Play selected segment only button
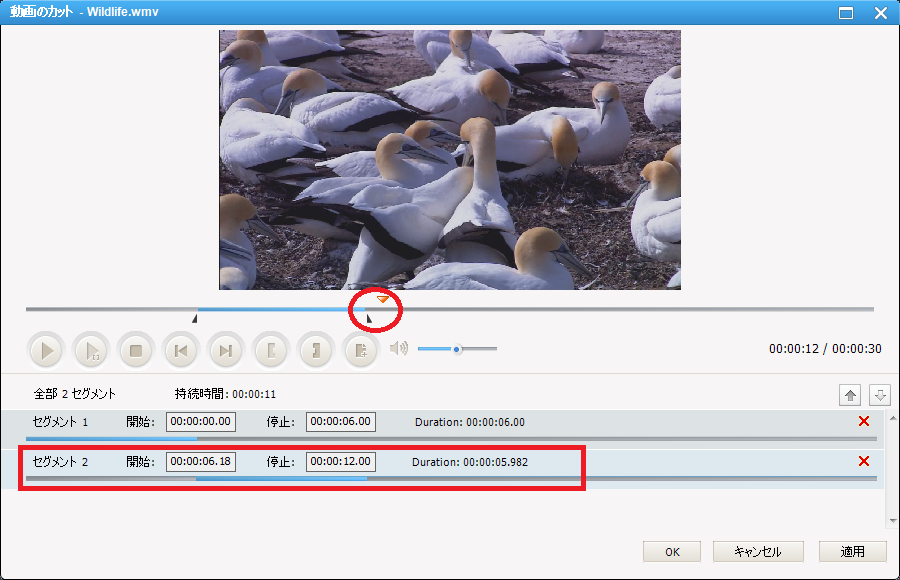The height and width of the screenshot is (580, 900). coord(92,350)
